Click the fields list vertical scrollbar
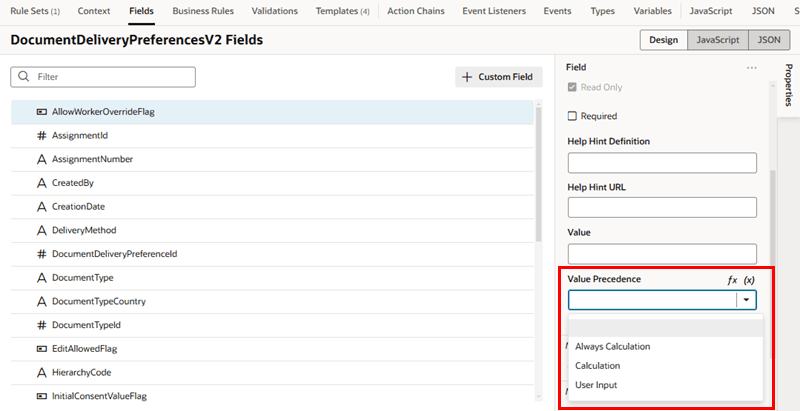The width and height of the screenshot is (800, 411). coord(539,172)
